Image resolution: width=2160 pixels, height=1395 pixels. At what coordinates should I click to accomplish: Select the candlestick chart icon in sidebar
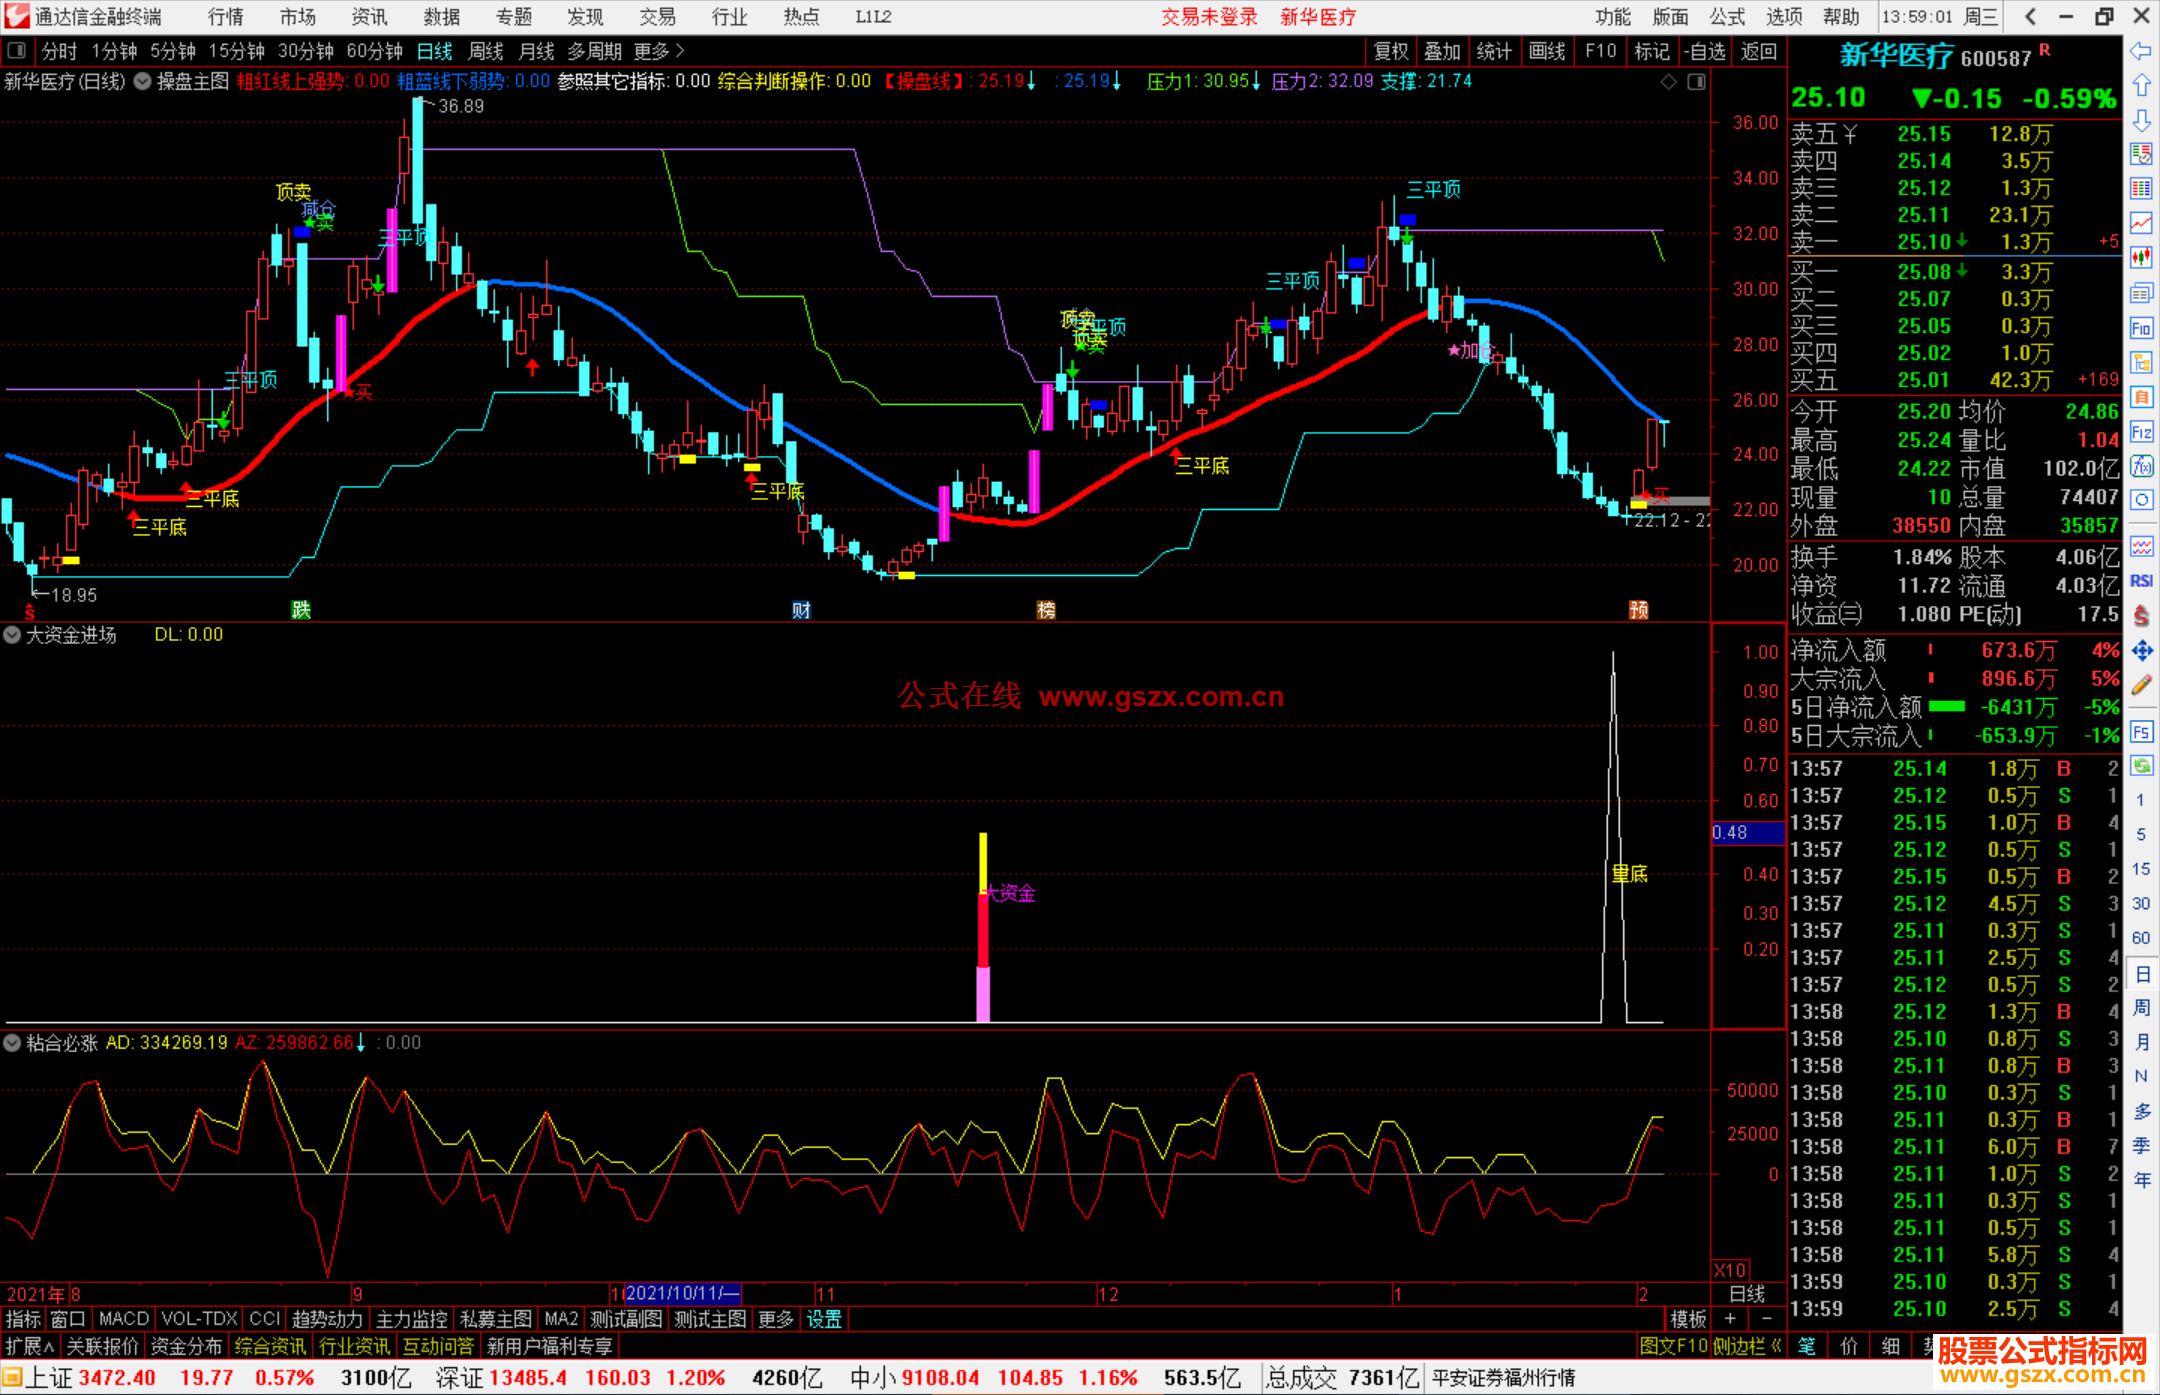click(2141, 258)
